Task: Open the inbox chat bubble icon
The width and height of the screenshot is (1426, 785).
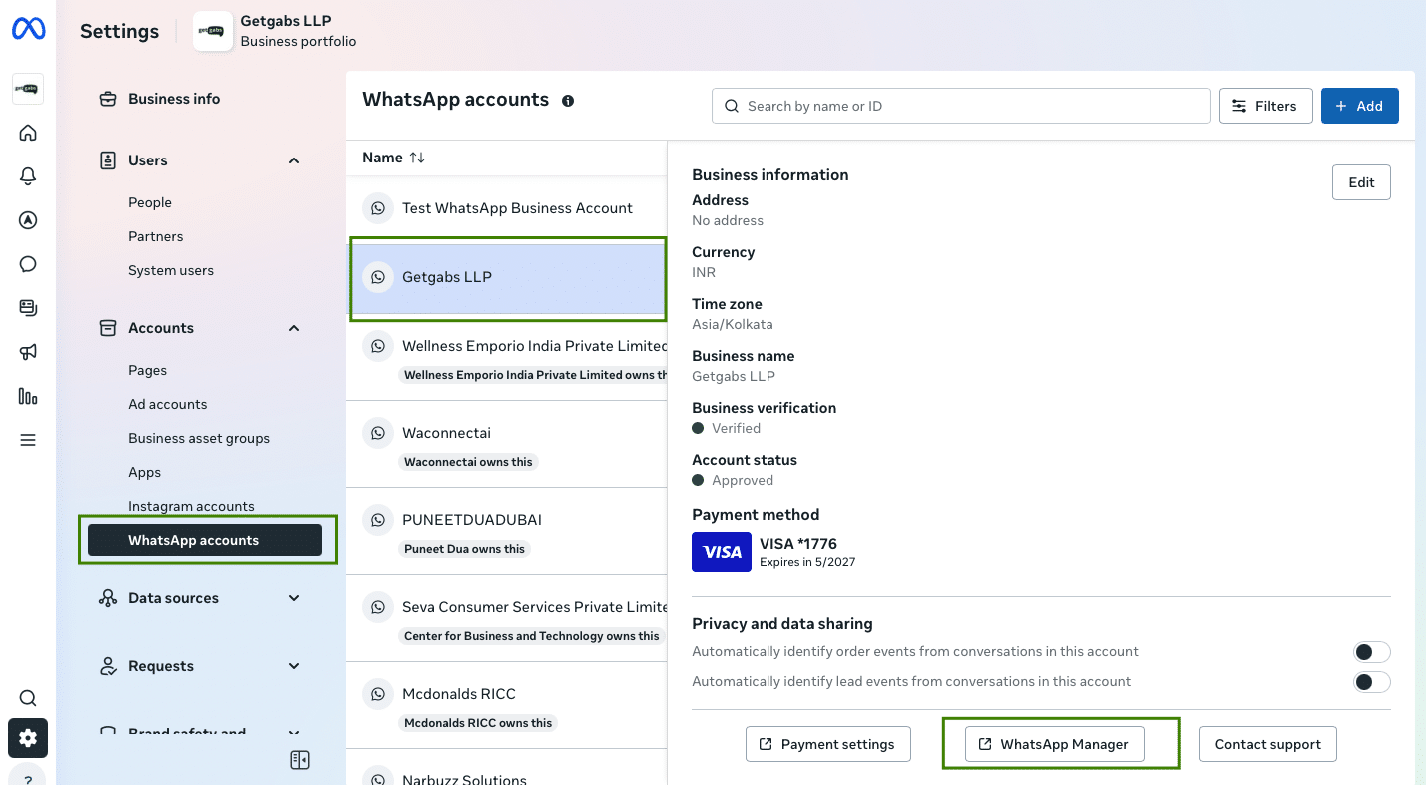Action: pyautogui.click(x=28, y=264)
